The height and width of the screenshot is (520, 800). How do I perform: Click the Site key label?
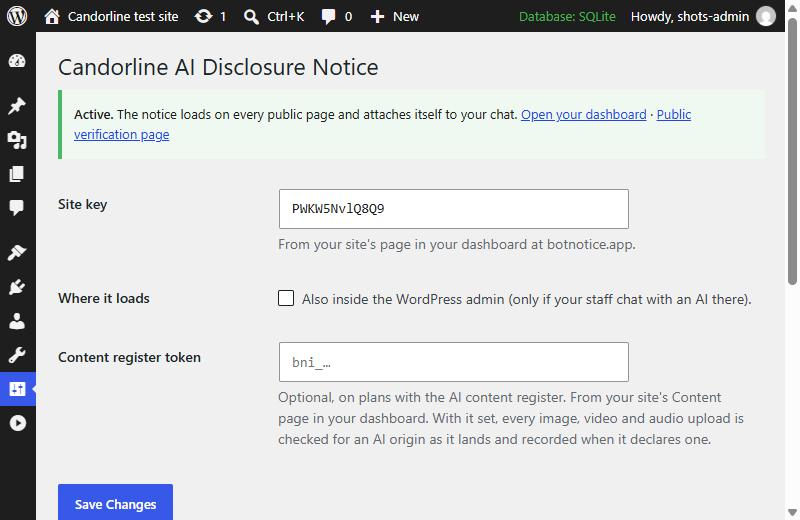click(83, 204)
